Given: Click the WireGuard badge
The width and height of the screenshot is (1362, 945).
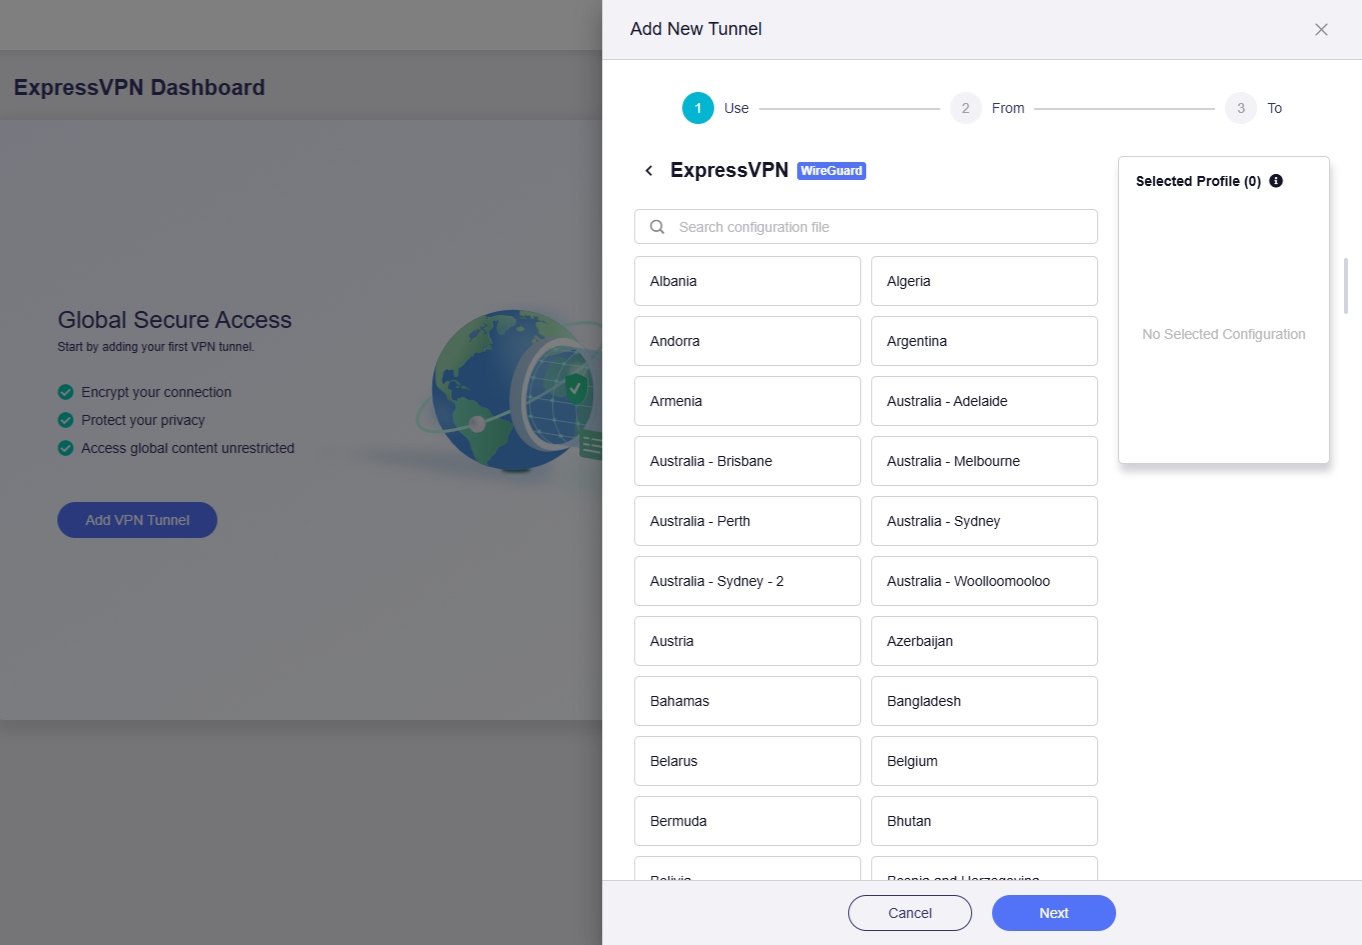Looking at the screenshot, I should (832, 171).
